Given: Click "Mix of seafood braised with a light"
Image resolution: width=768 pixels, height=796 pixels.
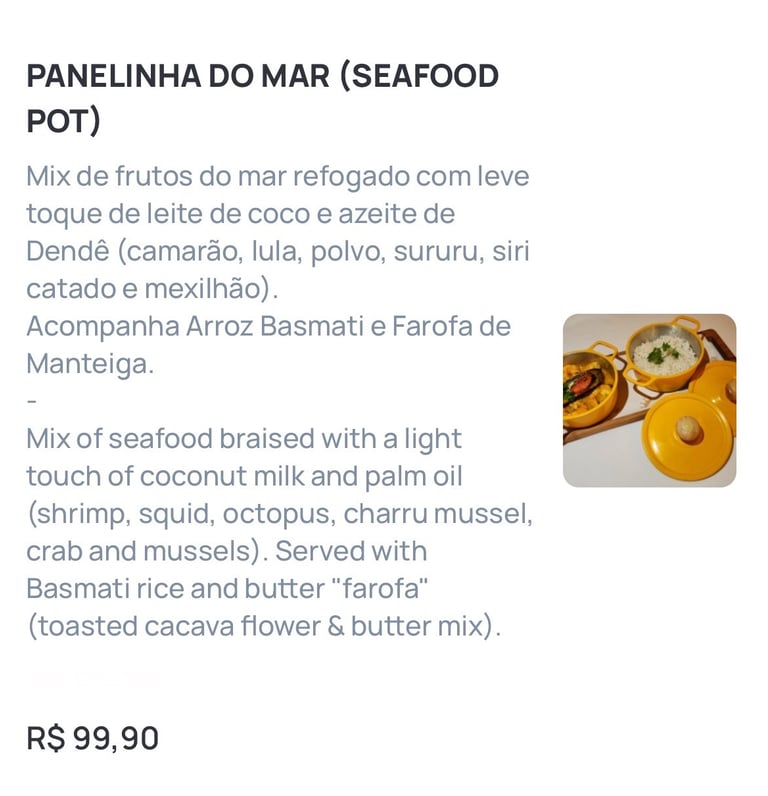Looking at the screenshot, I should [244, 439].
